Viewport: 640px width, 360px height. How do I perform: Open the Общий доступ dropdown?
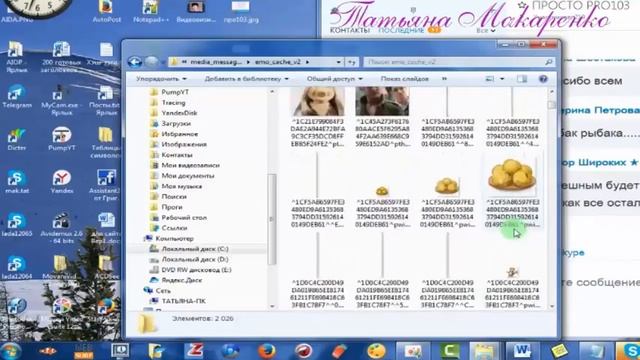pos(335,79)
